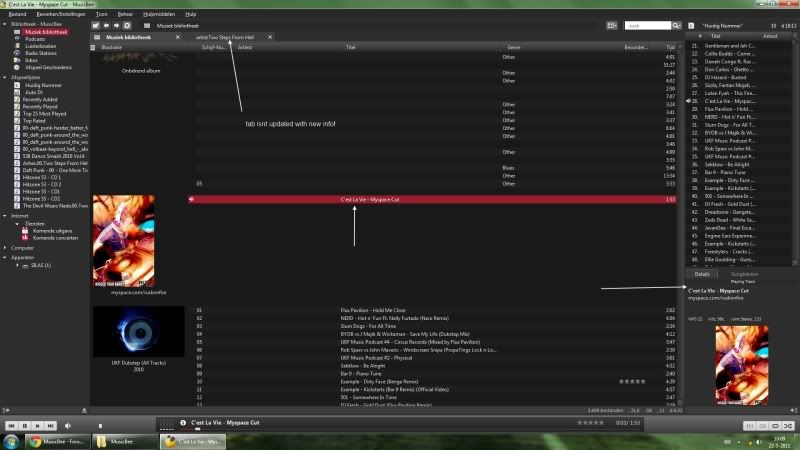The image size is (800, 450).
Task: Select track Example - Dirty Face (Benga Remix)
Action: [379, 382]
